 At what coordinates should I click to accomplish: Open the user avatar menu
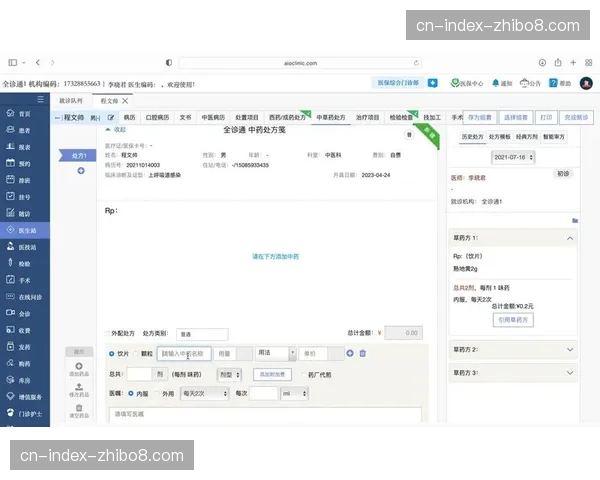point(586,83)
